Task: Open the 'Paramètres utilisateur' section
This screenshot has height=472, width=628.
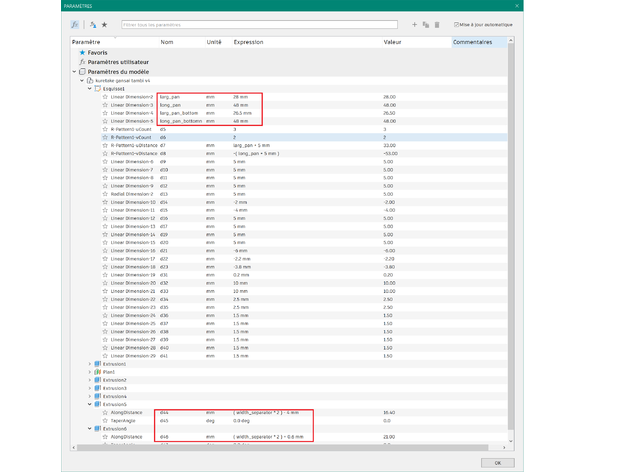Action: [117, 62]
